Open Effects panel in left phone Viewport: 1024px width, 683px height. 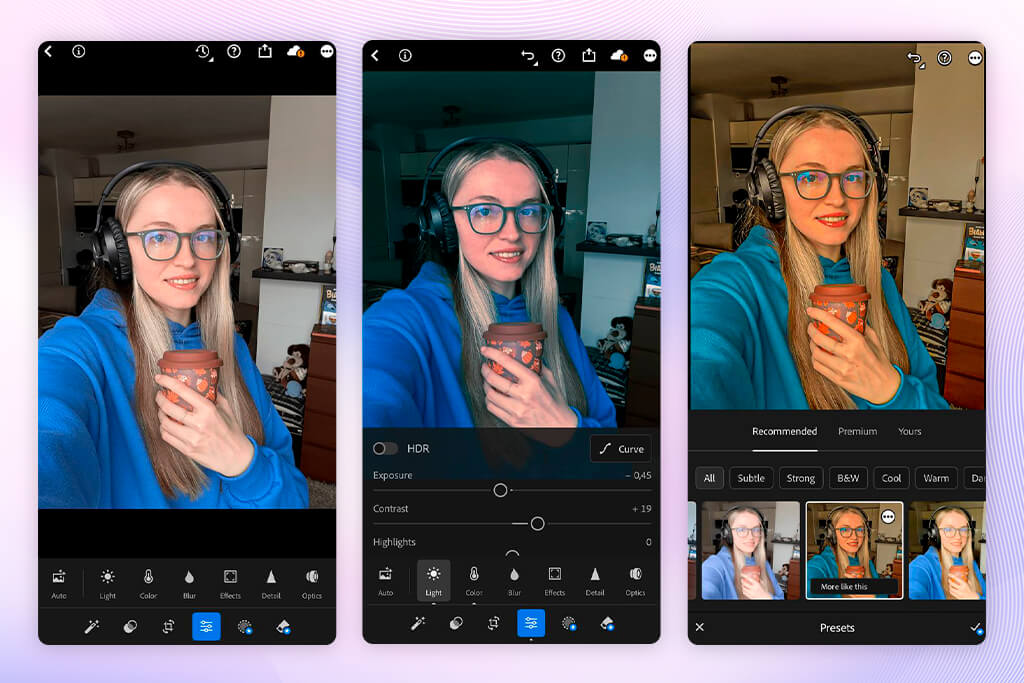(230, 583)
